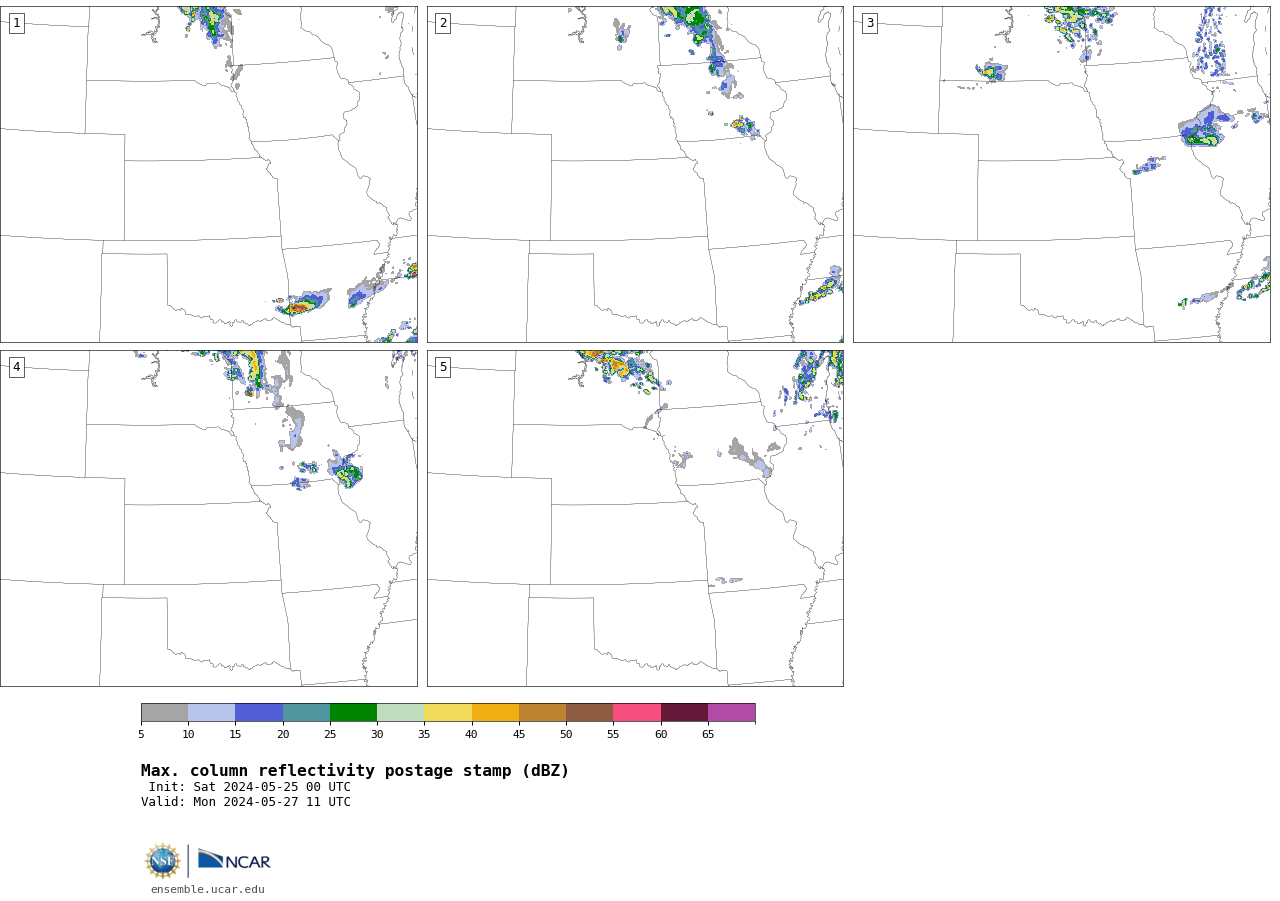Click the orange 40-45 dBZ swatch
The image size is (1280, 901).
495,712
